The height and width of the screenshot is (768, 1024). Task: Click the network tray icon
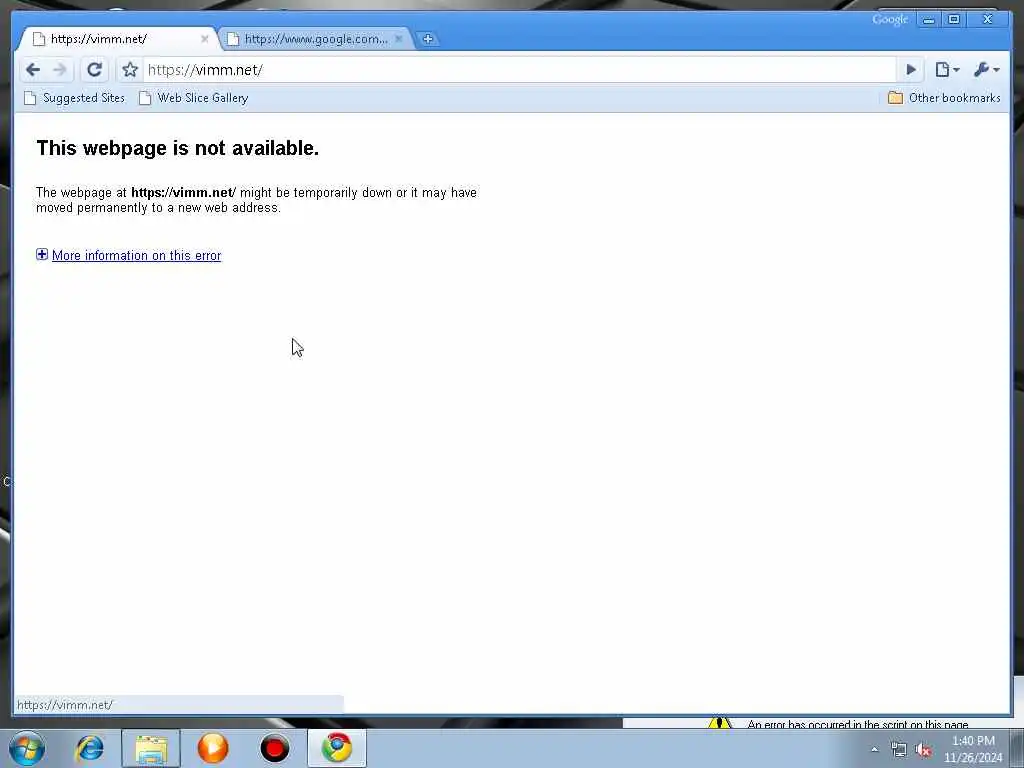click(899, 750)
